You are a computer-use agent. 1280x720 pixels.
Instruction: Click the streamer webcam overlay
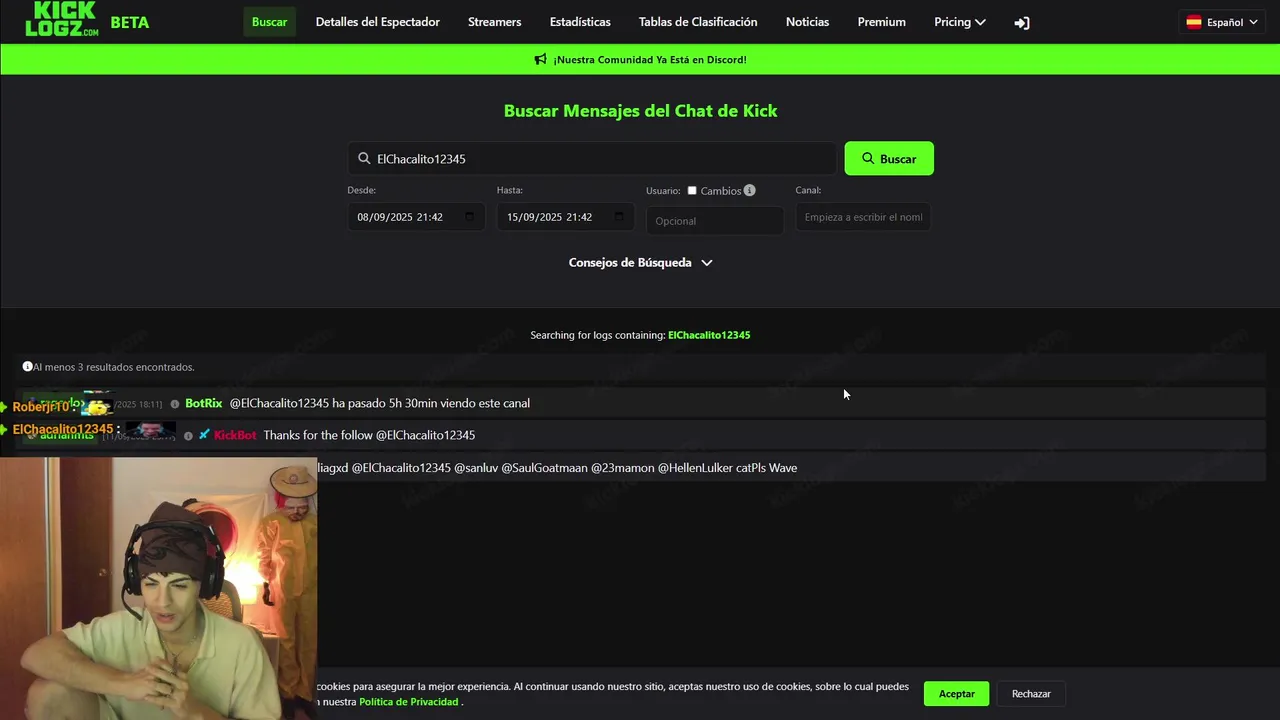(x=158, y=589)
